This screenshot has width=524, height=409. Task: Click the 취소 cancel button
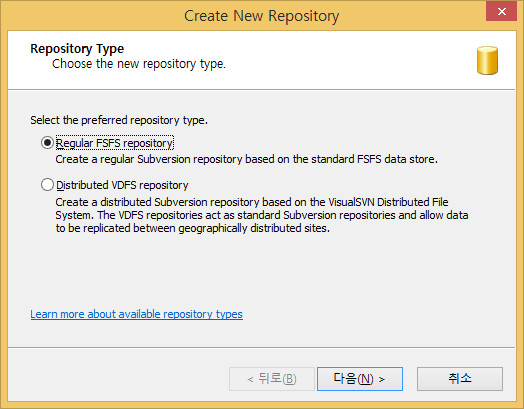coord(460,379)
